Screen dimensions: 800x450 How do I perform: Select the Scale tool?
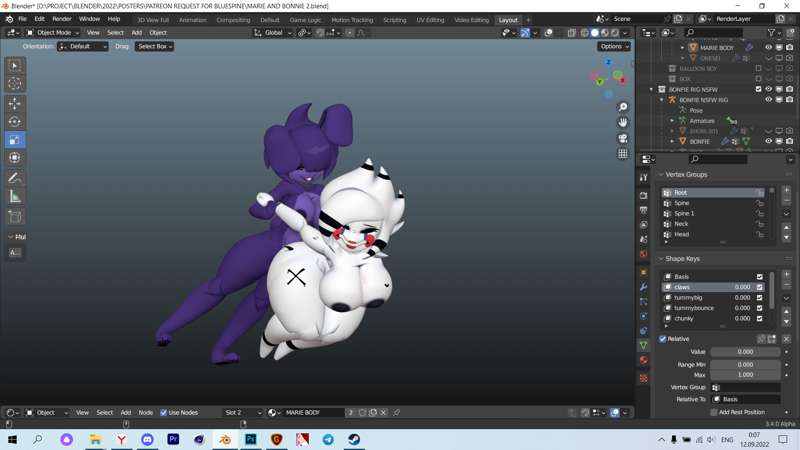tap(15, 140)
